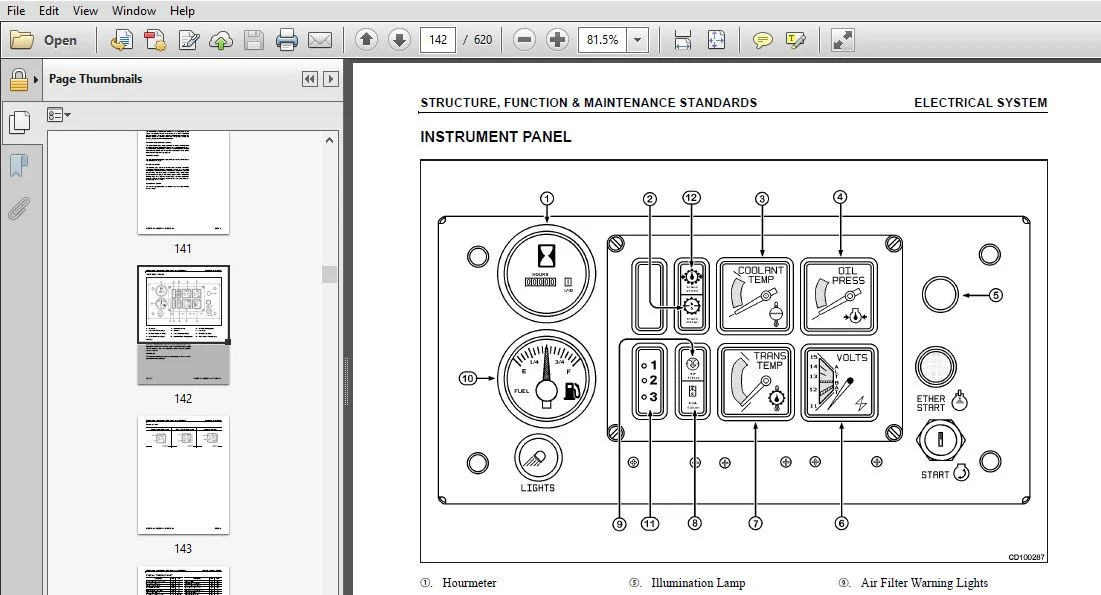This screenshot has height=595, width=1101.
Task: Open the Edit menu
Action: point(48,11)
